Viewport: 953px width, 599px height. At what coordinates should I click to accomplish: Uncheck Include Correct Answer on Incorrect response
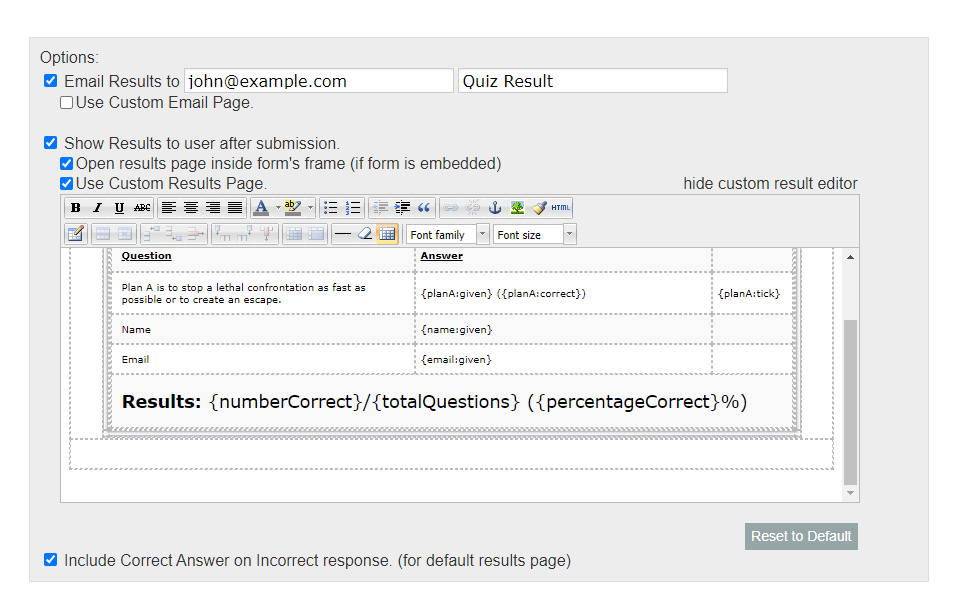click(x=50, y=560)
